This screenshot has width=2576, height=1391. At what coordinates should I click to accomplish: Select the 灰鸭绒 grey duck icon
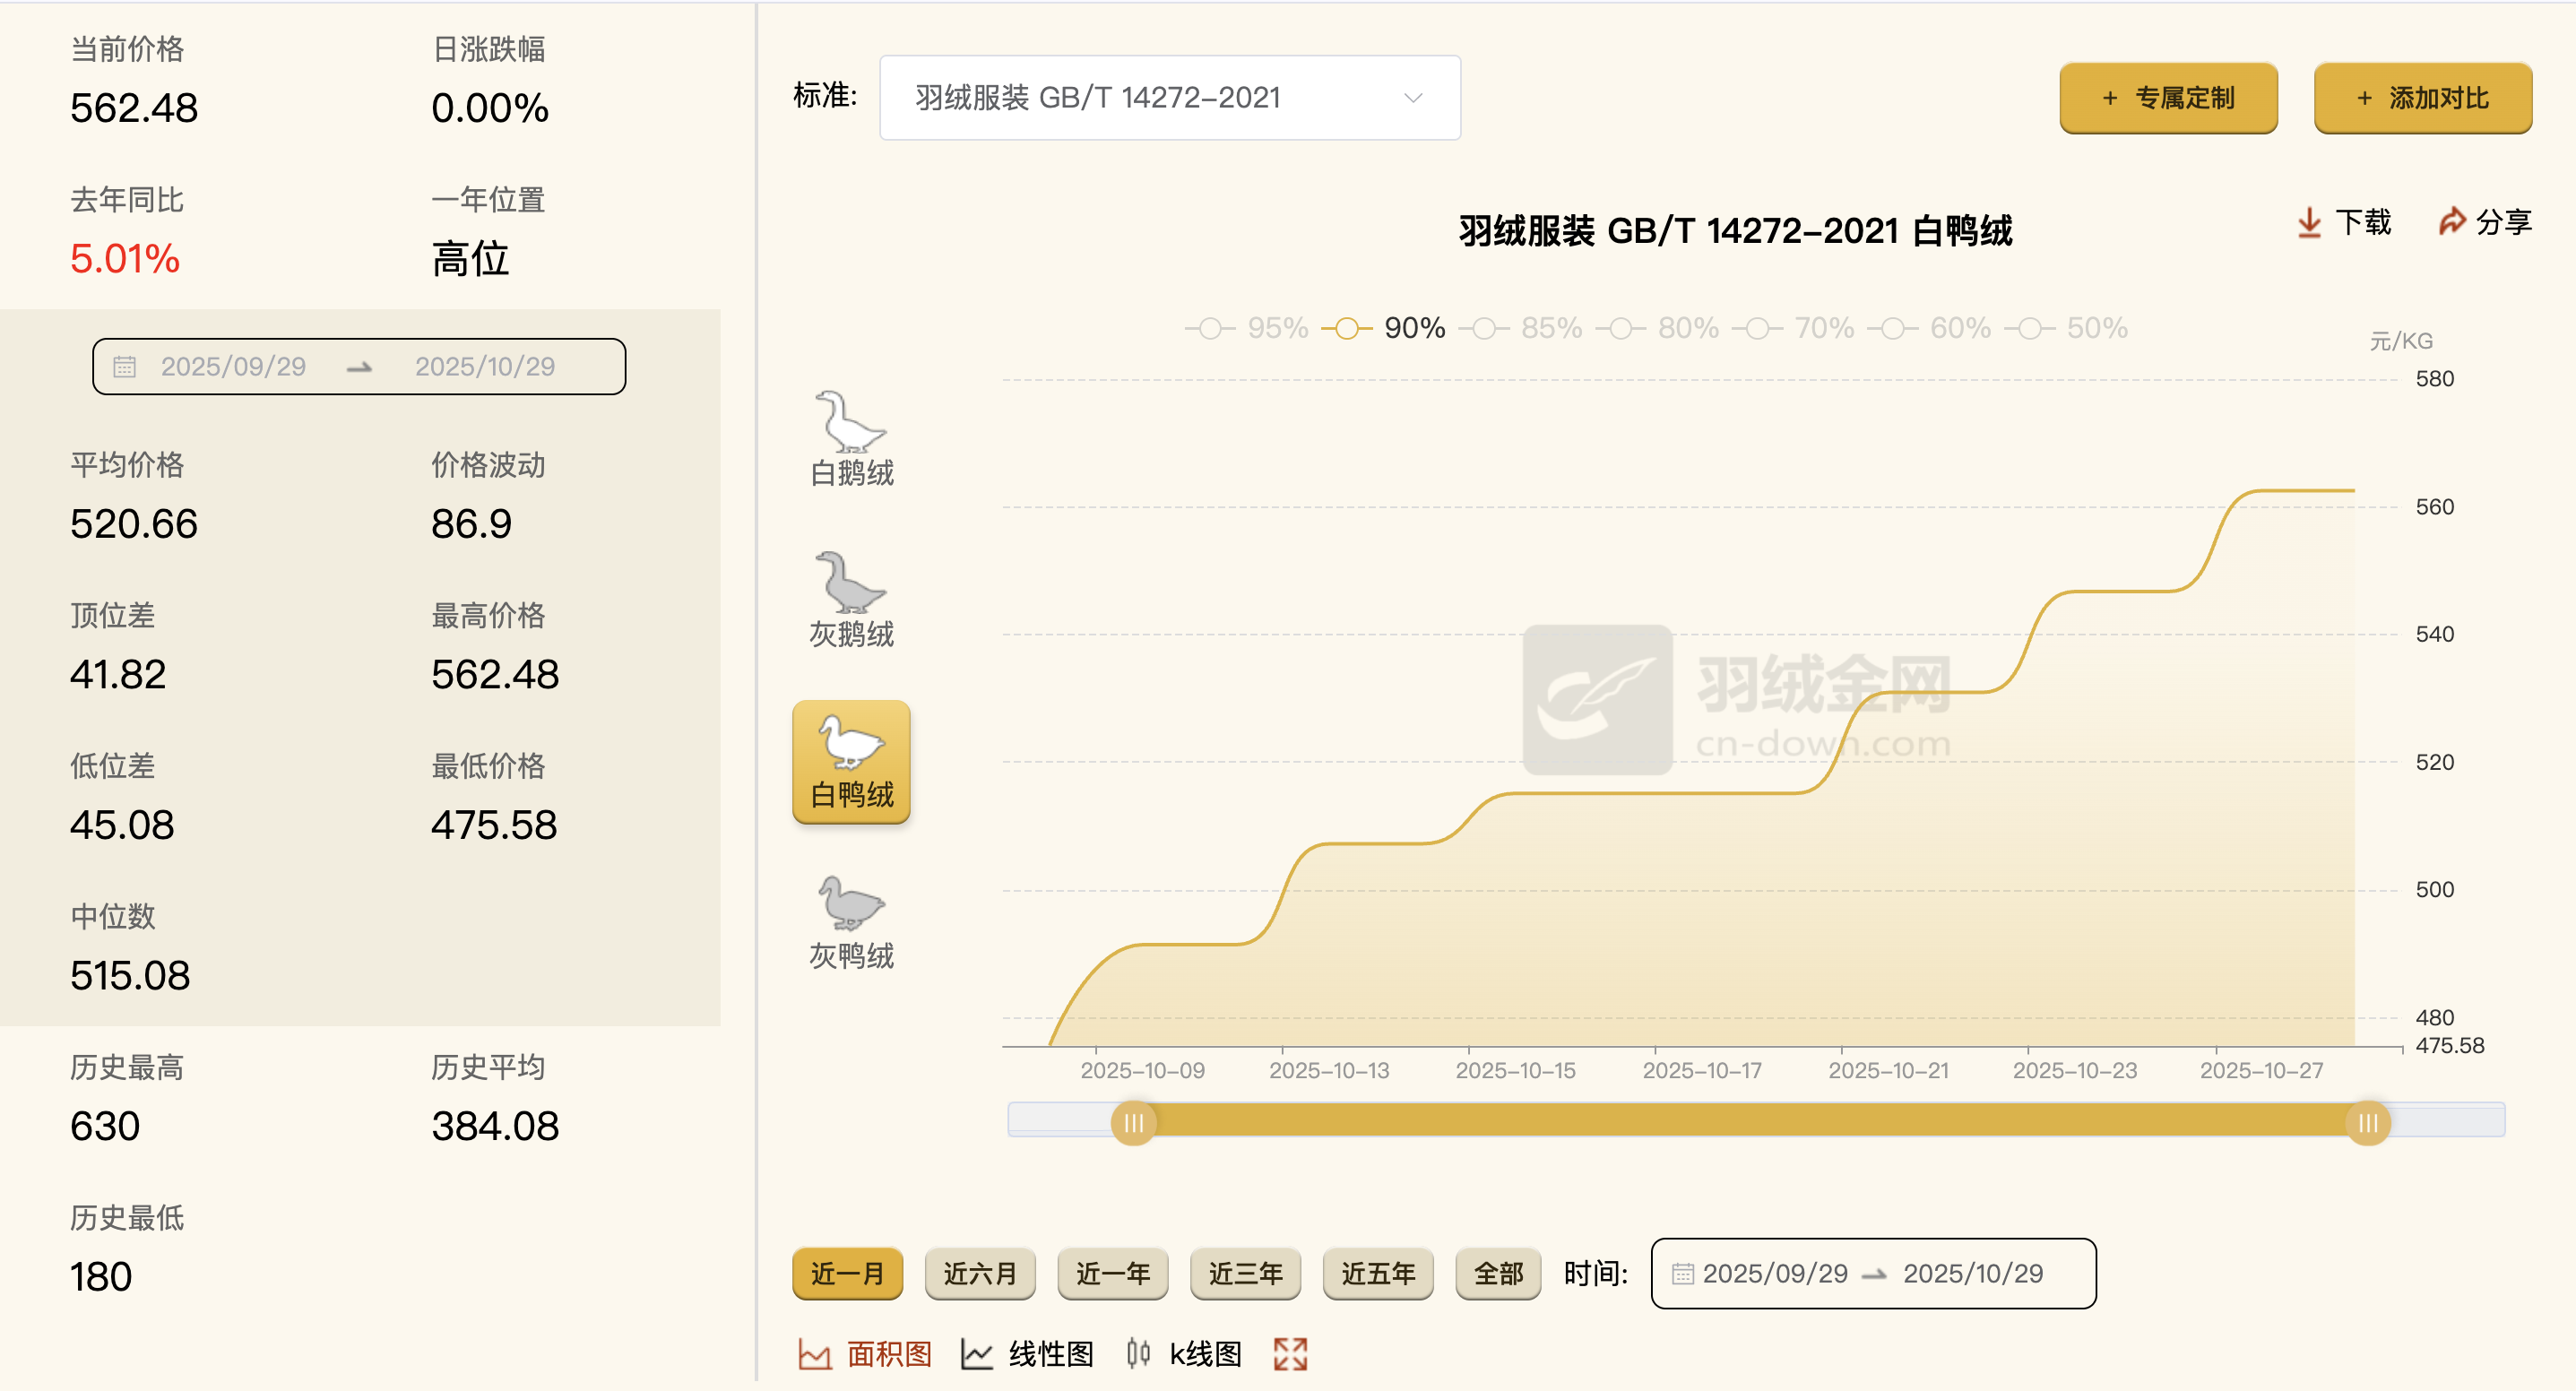click(850, 910)
